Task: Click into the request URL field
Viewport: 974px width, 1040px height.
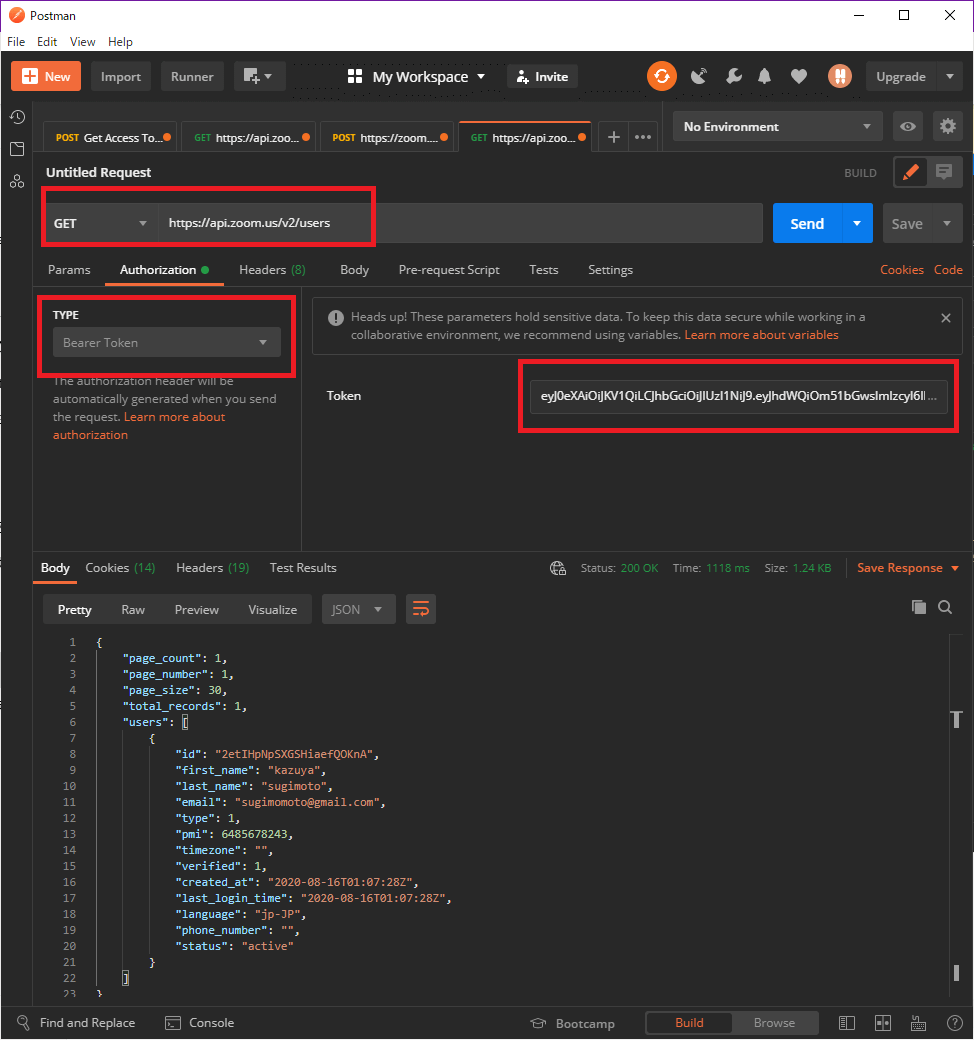Action: tap(460, 223)
